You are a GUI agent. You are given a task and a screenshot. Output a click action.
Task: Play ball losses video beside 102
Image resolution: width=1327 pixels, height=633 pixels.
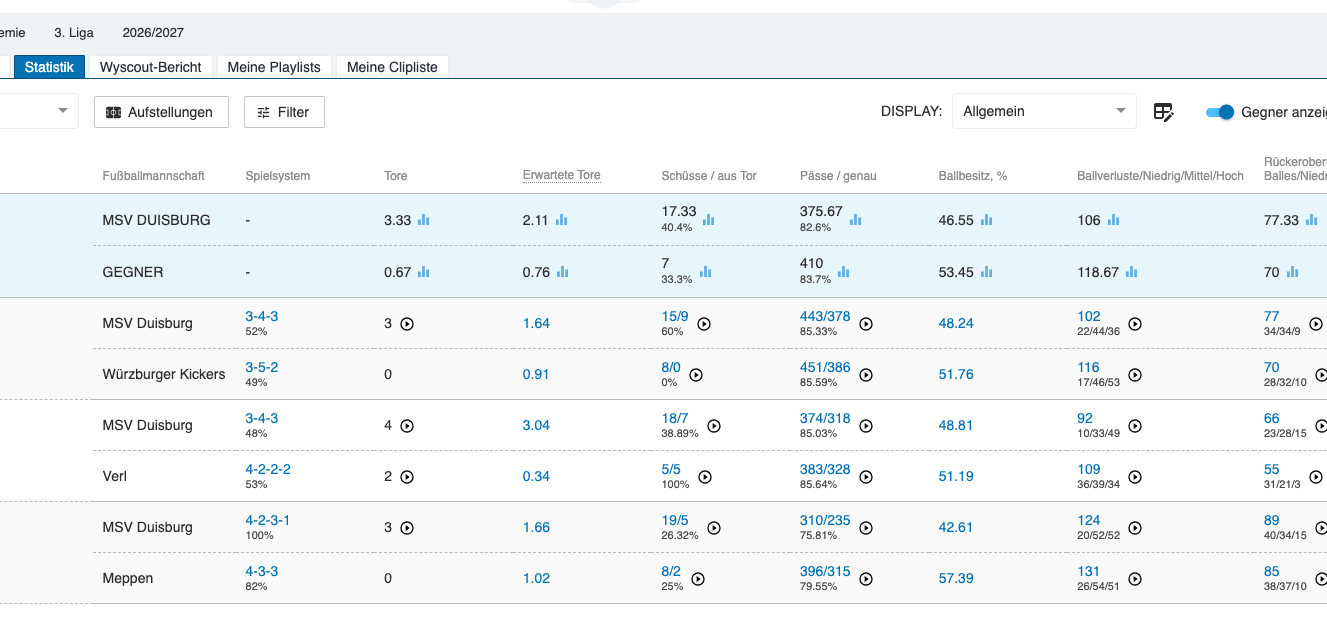[1135, 324]
